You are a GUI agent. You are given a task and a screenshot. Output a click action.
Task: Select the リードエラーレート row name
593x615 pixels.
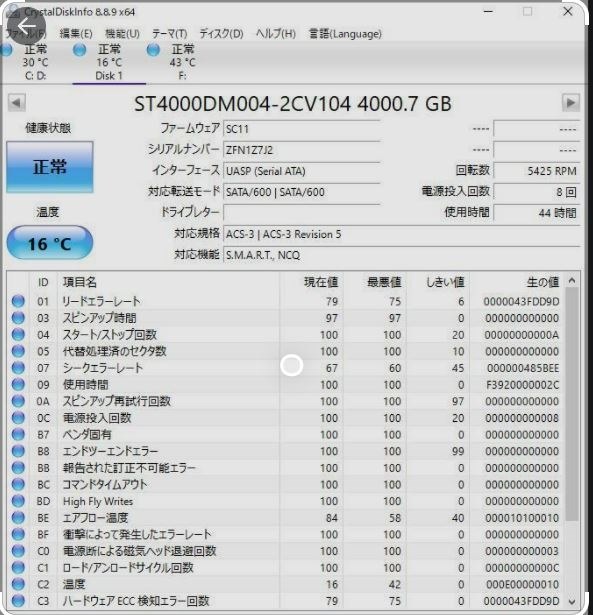click(102, 301)
